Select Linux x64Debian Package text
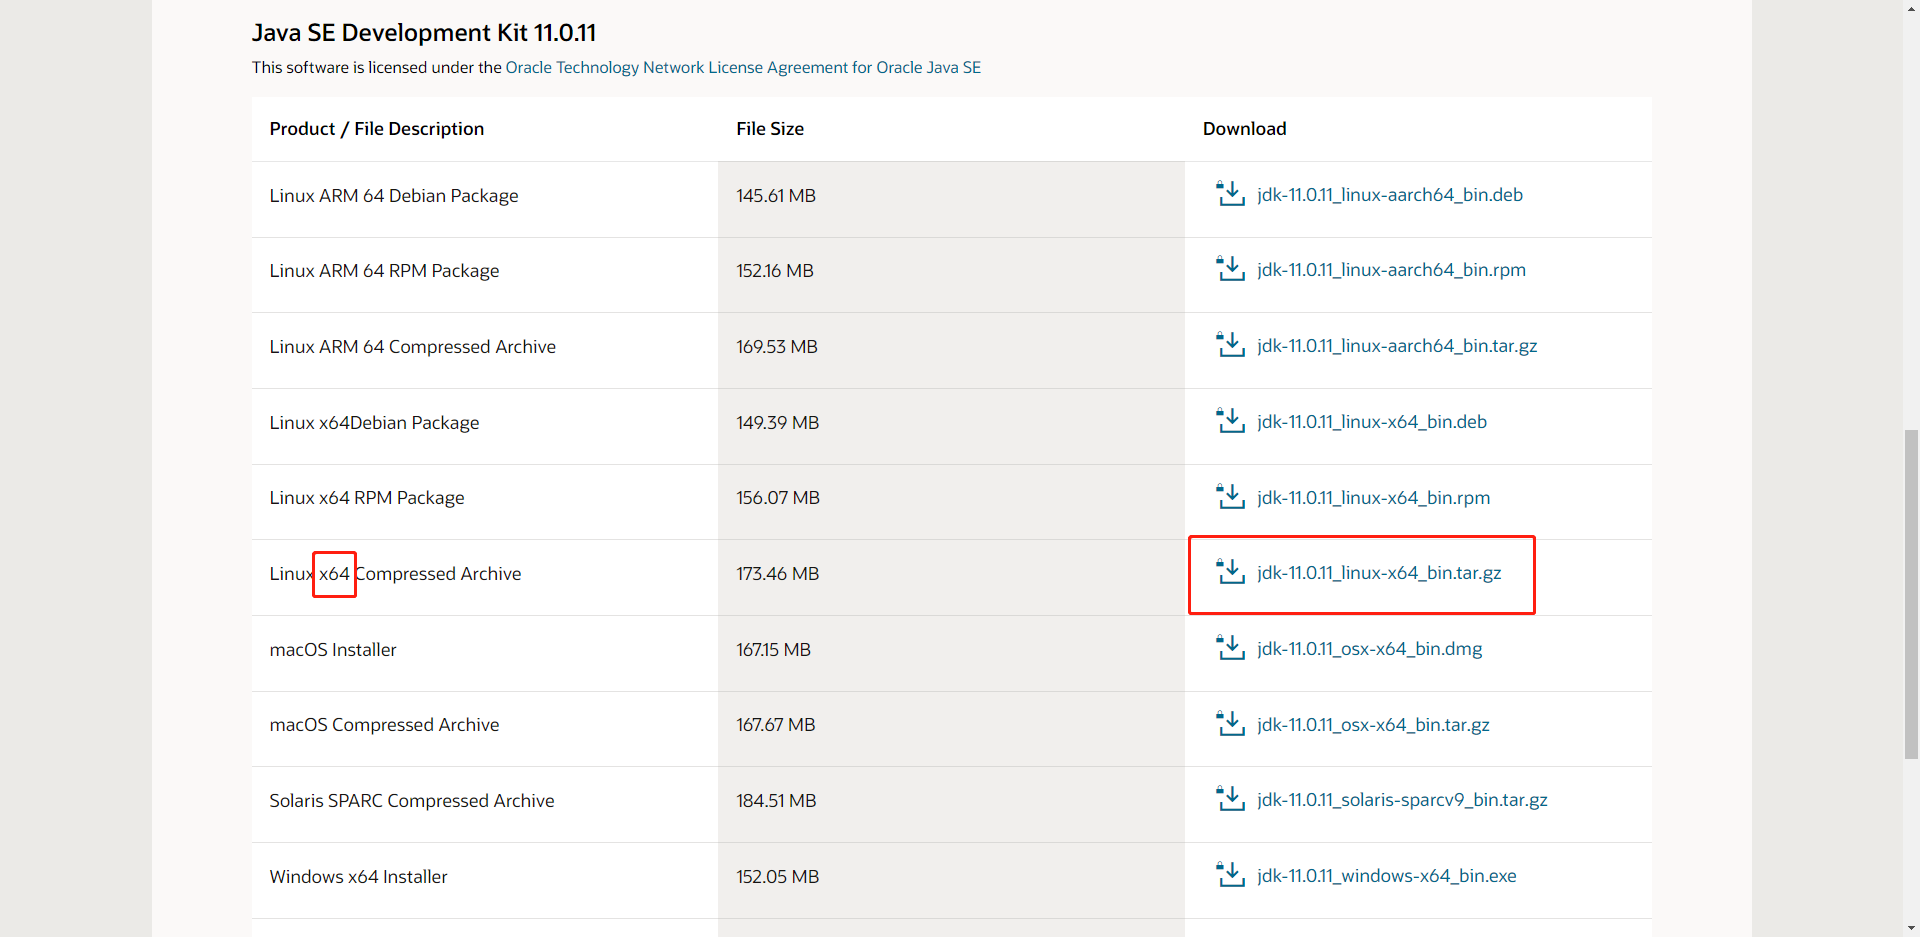This screenshot has height=937, width=1920. pyautogui.click(x=374, y=423)
